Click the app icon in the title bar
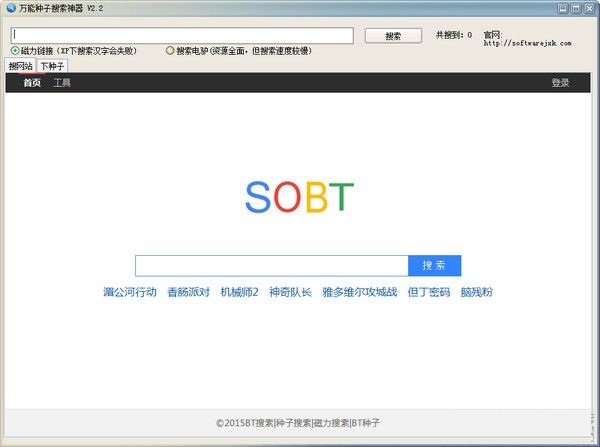Image resolution: width=600 pixels, height=447 pixels. [10, 7]
